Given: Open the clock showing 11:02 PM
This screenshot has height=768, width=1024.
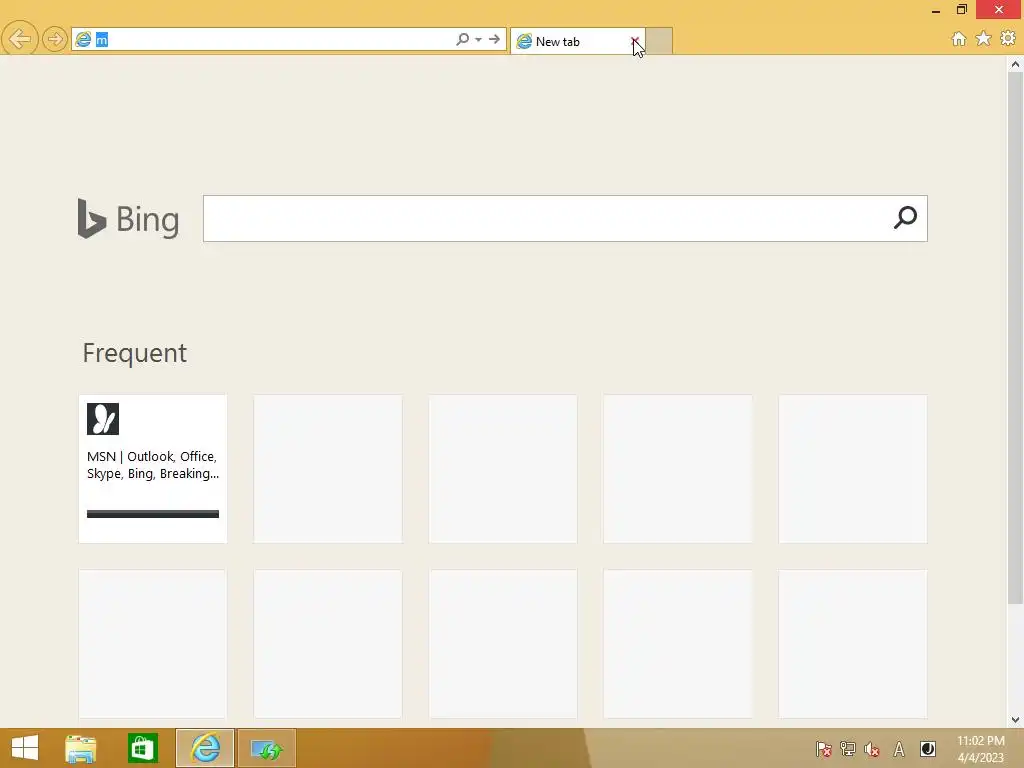Looking at the screenshot, I should point(980,749).
